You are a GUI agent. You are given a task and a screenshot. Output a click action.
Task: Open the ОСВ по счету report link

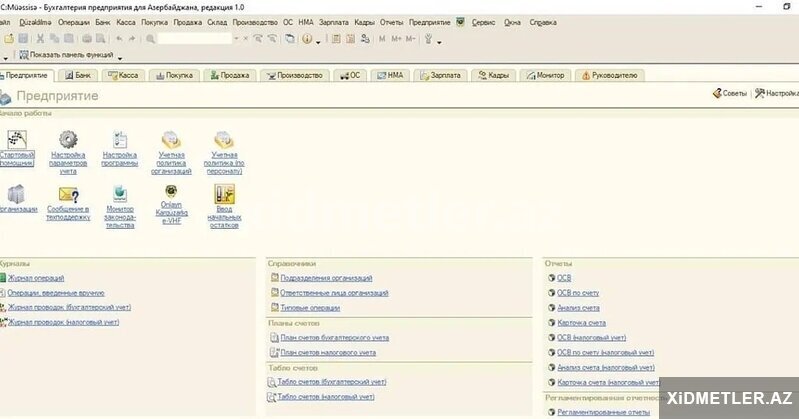(x=578, y=293)
